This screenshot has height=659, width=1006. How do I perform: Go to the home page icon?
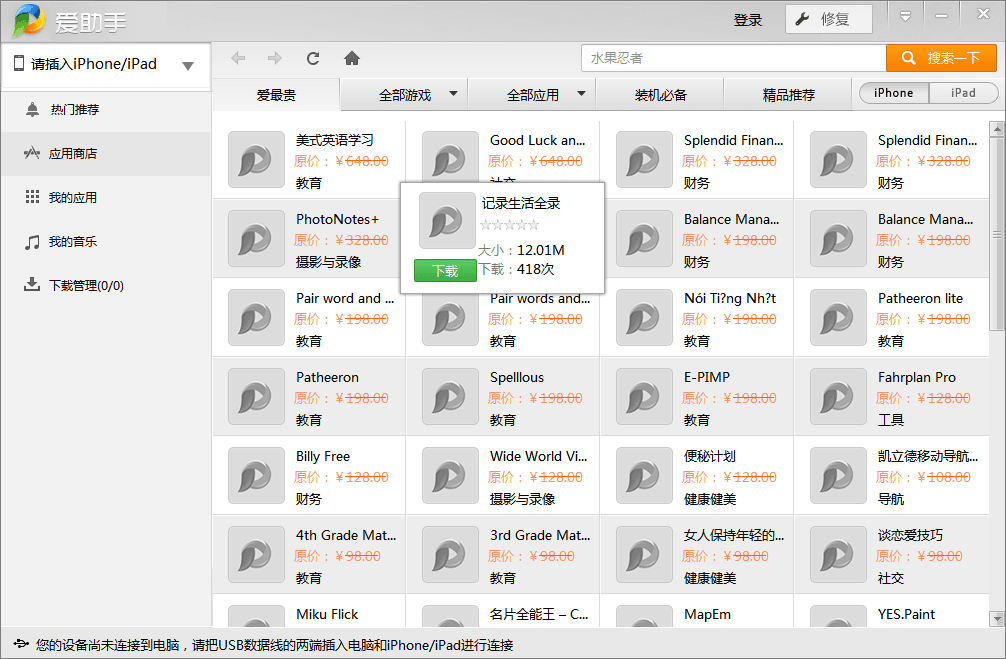coord(352,58)
